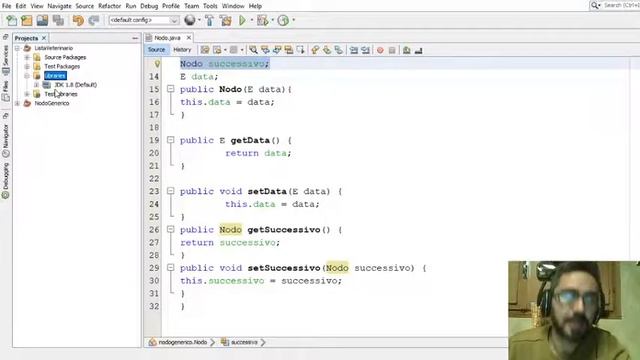This screenshot has height=360, width=640.
Task: Expand the JDK 1.8 (Default) node
Action: [x=36, y=84]
